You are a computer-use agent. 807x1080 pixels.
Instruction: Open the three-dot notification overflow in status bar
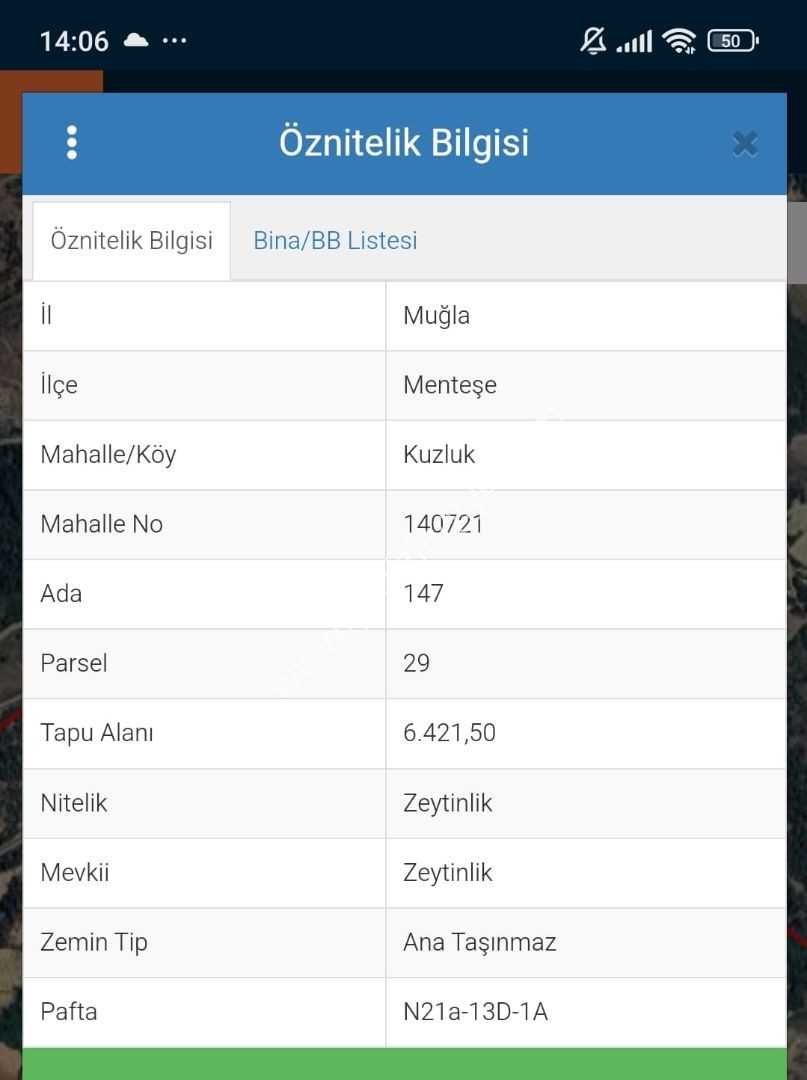174,41
